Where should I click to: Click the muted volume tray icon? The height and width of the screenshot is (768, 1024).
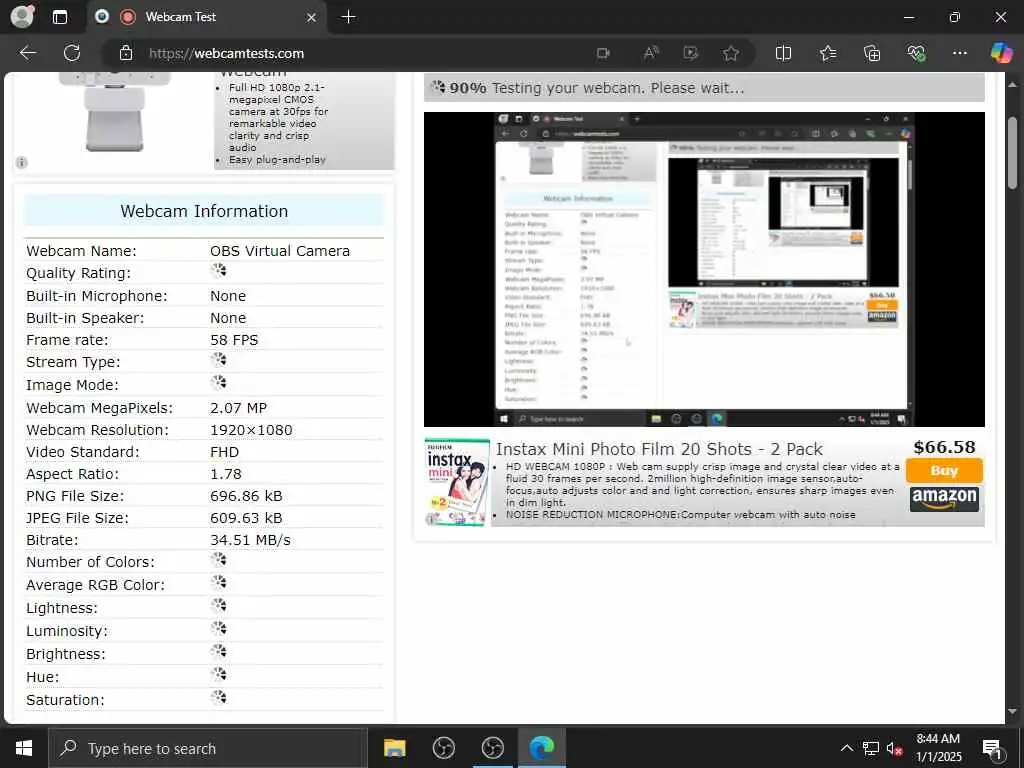tap(895, 749)
